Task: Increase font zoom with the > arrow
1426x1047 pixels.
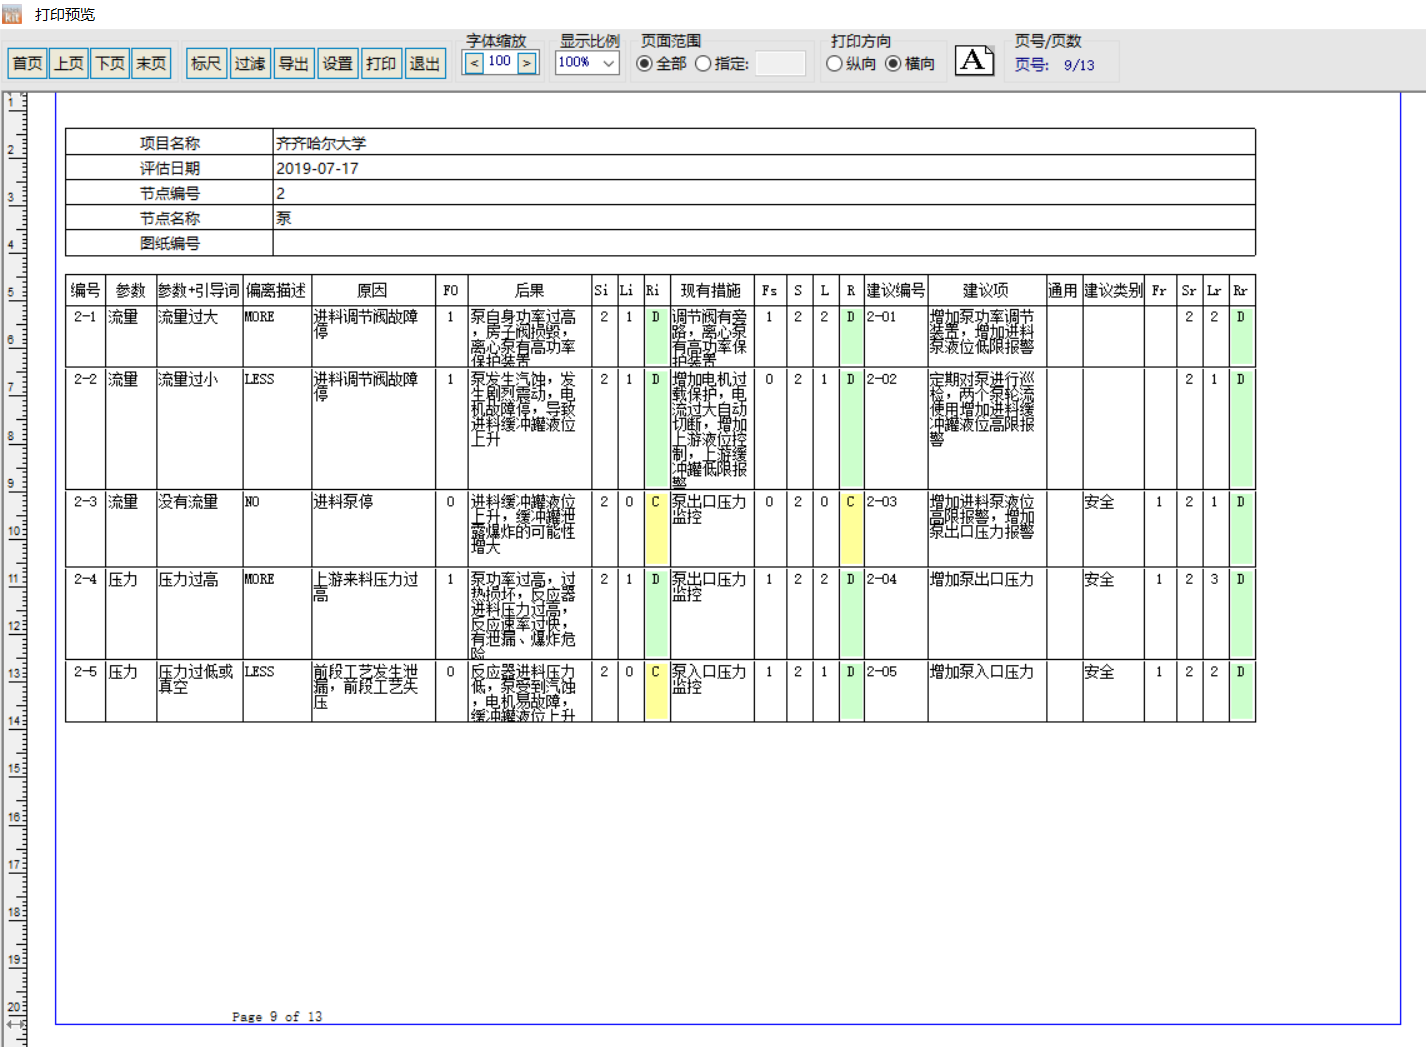Action: click(527, 63)
